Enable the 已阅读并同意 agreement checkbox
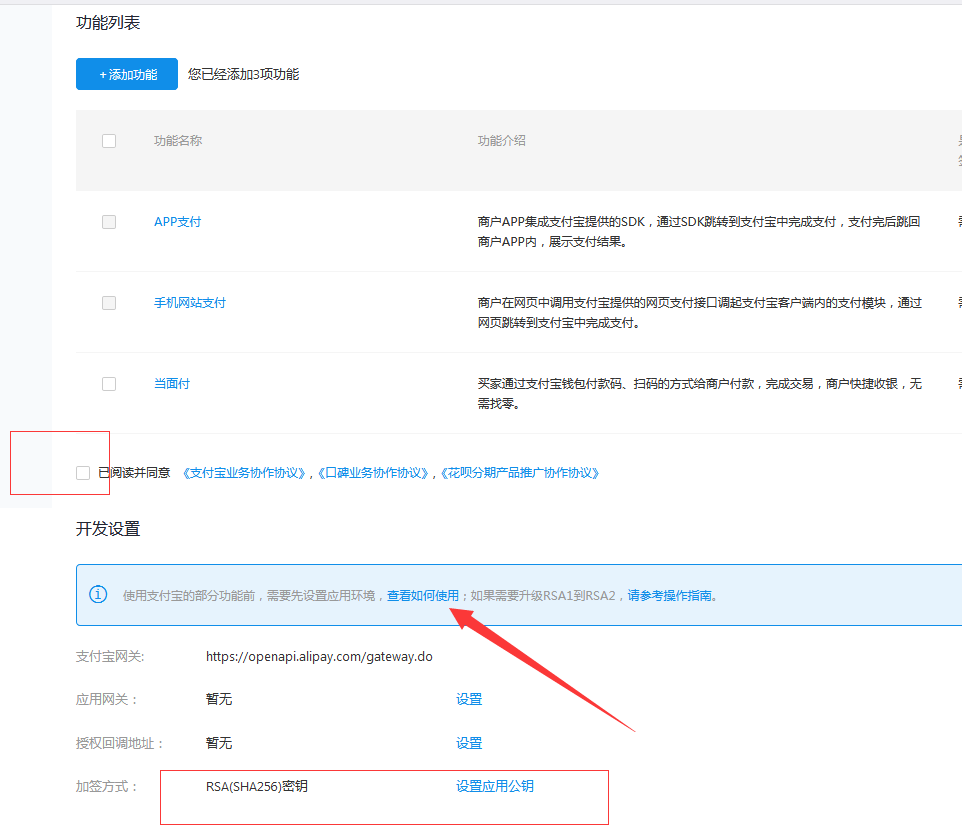 (x=83, y=473)
